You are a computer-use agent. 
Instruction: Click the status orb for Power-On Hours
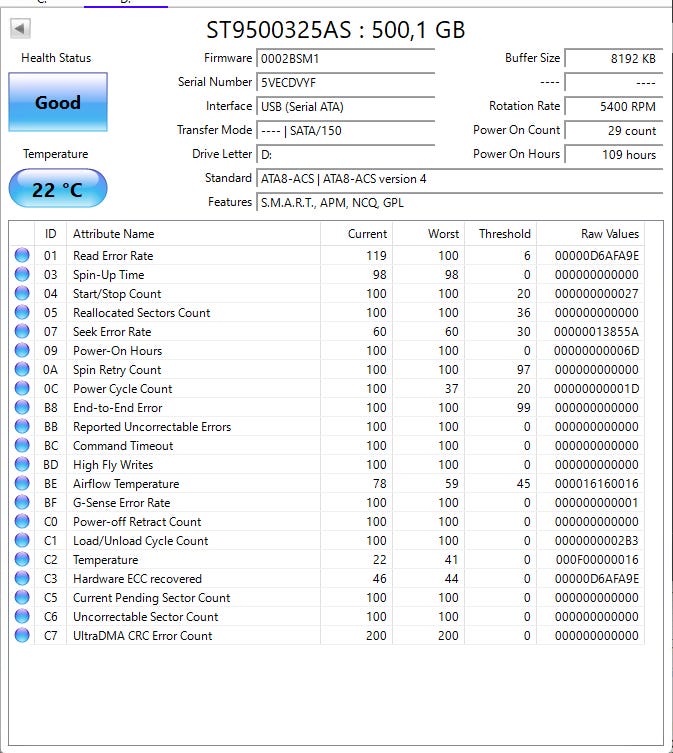tap(22, 350)
